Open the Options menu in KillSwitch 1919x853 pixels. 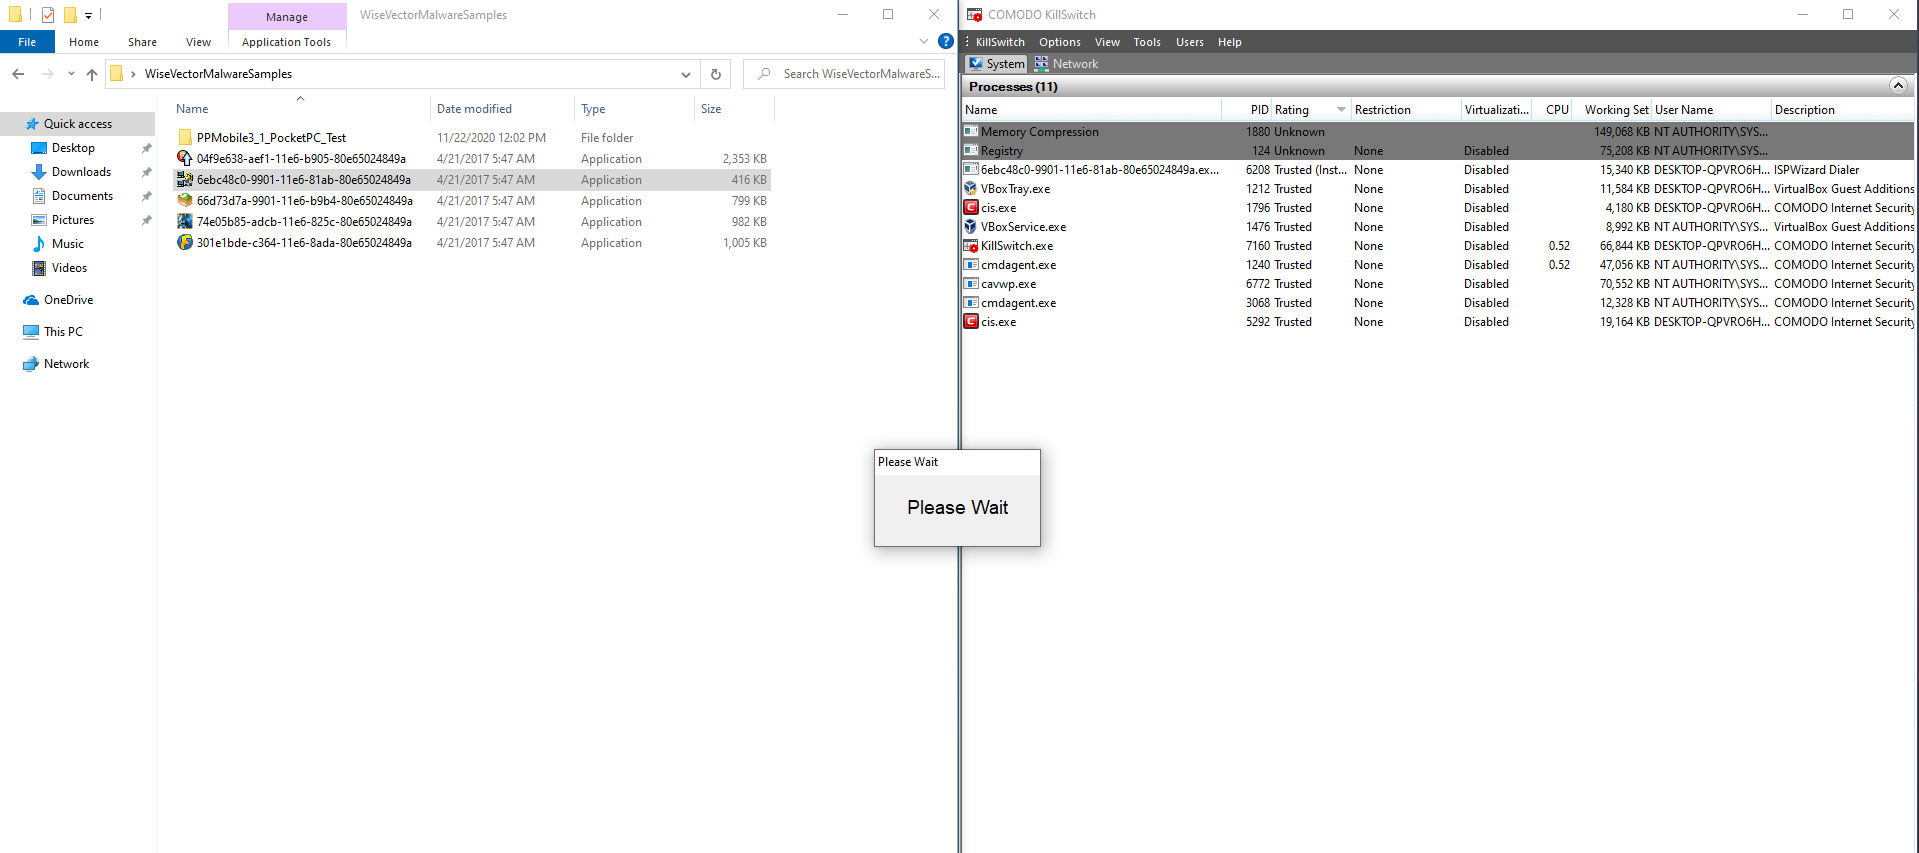[x=1059, y=42]
